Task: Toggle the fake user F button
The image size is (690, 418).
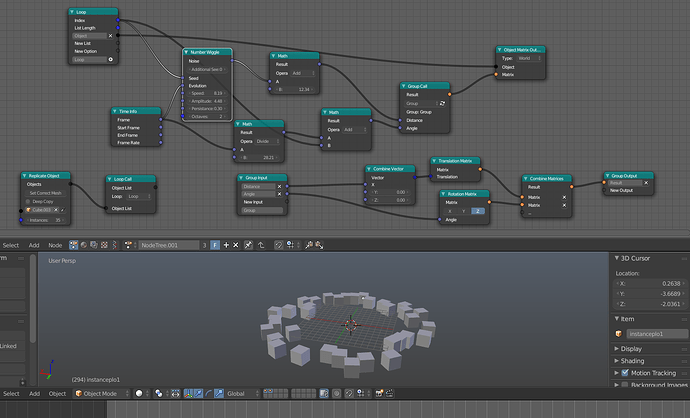Action: point(215,245)
